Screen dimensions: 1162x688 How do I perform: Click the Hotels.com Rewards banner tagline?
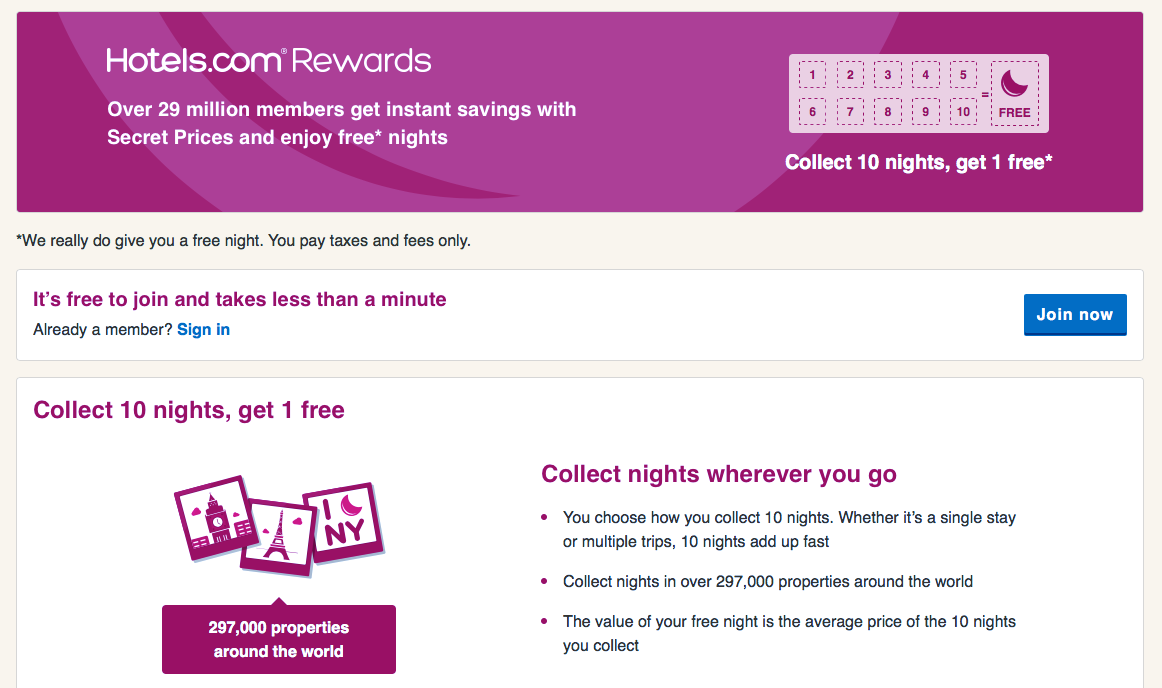click(340, 123)
